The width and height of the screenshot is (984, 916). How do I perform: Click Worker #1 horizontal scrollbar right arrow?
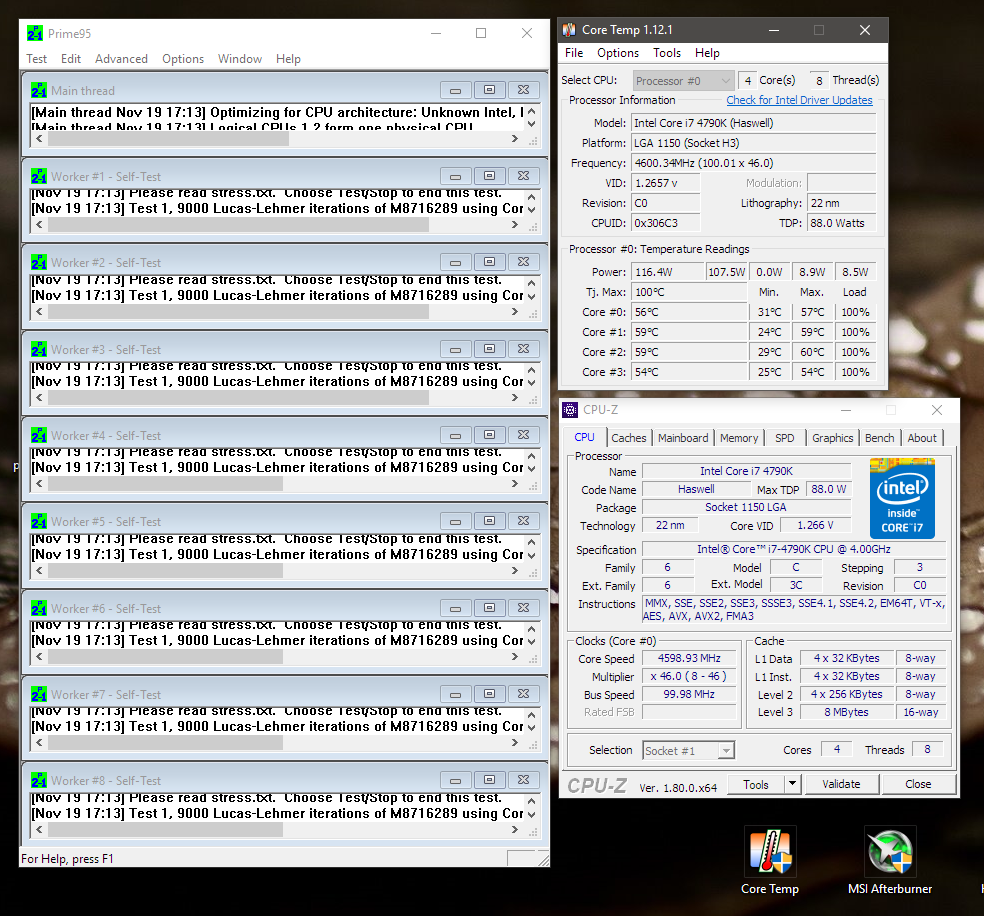click(x=515, y=225)
